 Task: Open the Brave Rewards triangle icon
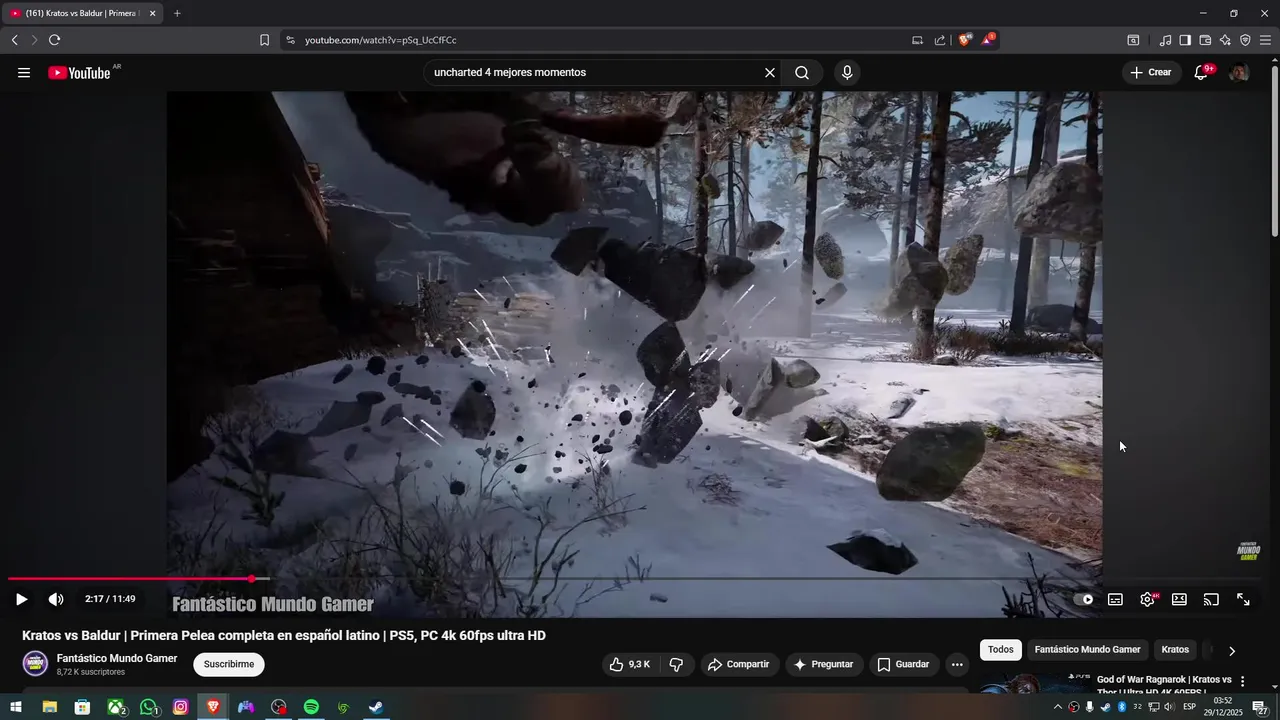(x=988, y=40)
